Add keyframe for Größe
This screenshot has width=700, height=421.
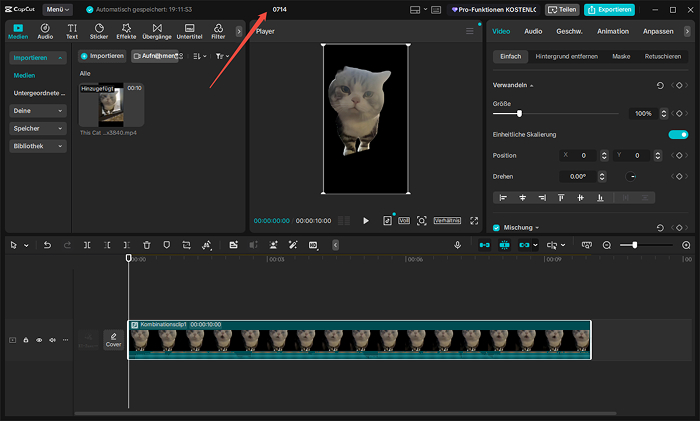[679, 113]
